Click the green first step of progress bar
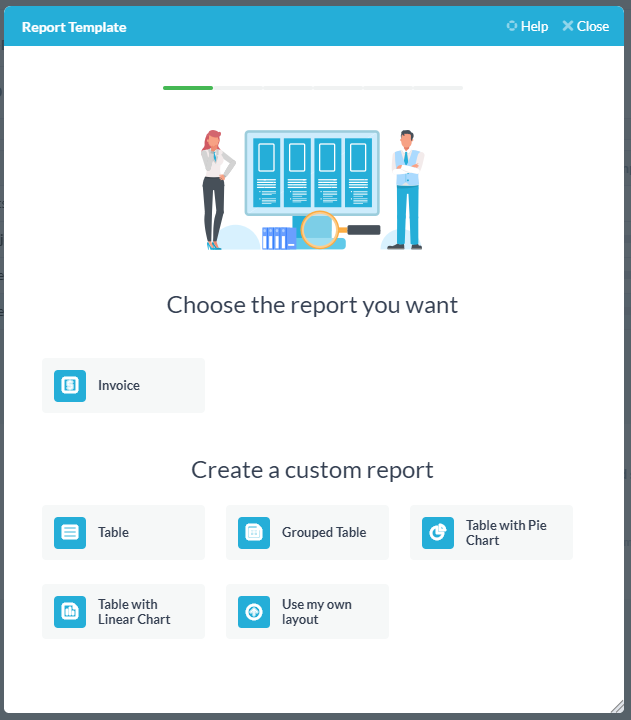 click(x=188, y=88)
